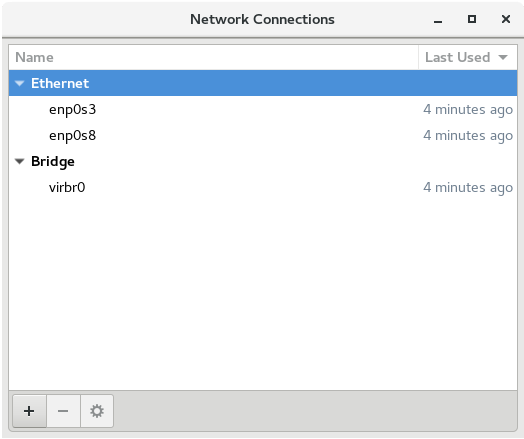Screen dimensions: 524x439
Task: Minimize the Network Connections window
Action: pyautogui.click(x=438, y=20)
